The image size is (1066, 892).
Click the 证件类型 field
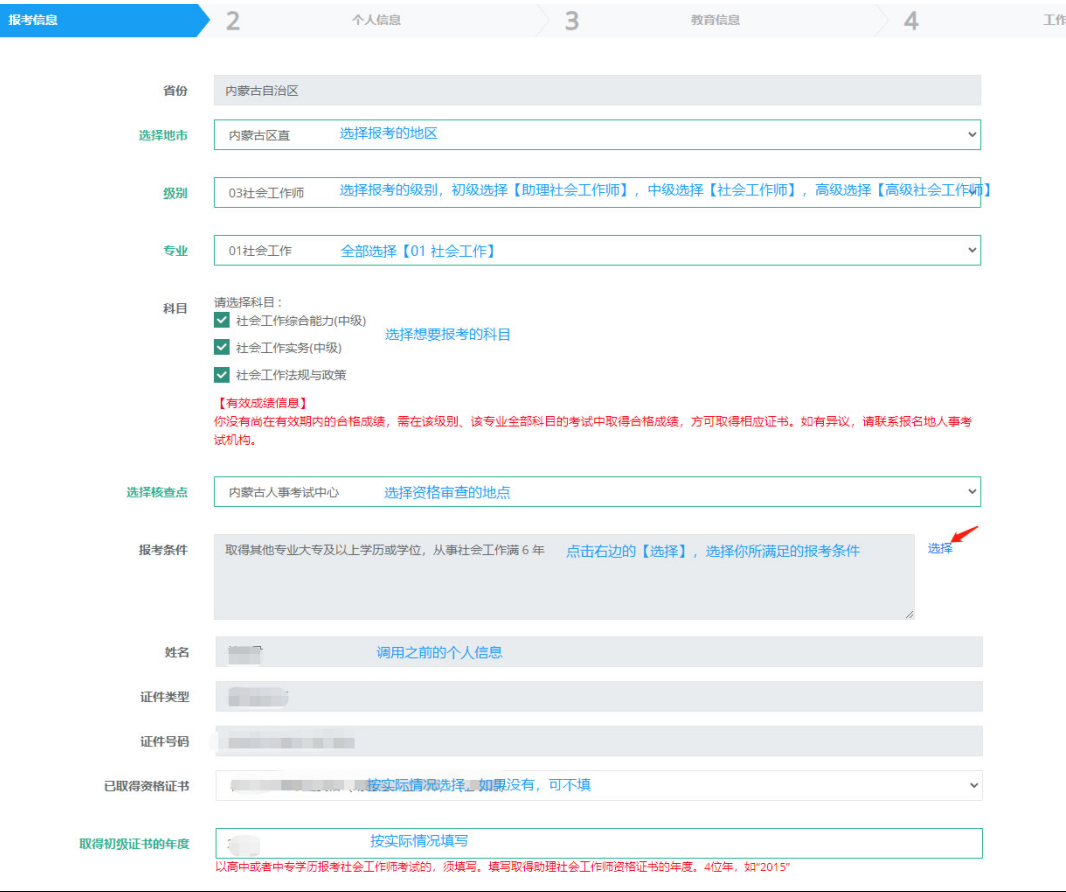click(x=598, y=697)
